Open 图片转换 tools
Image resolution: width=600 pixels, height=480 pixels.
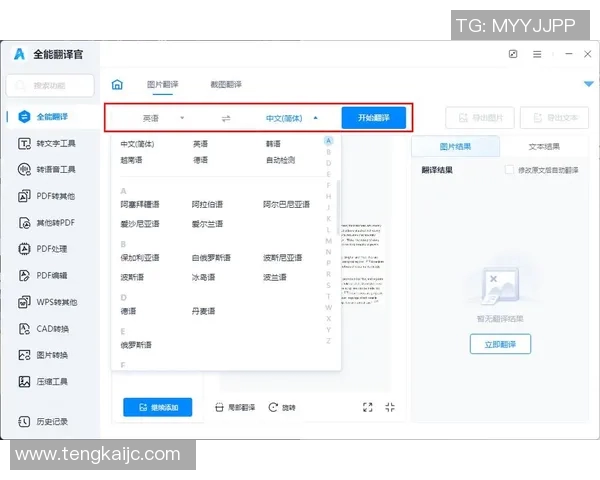point(43,355)
